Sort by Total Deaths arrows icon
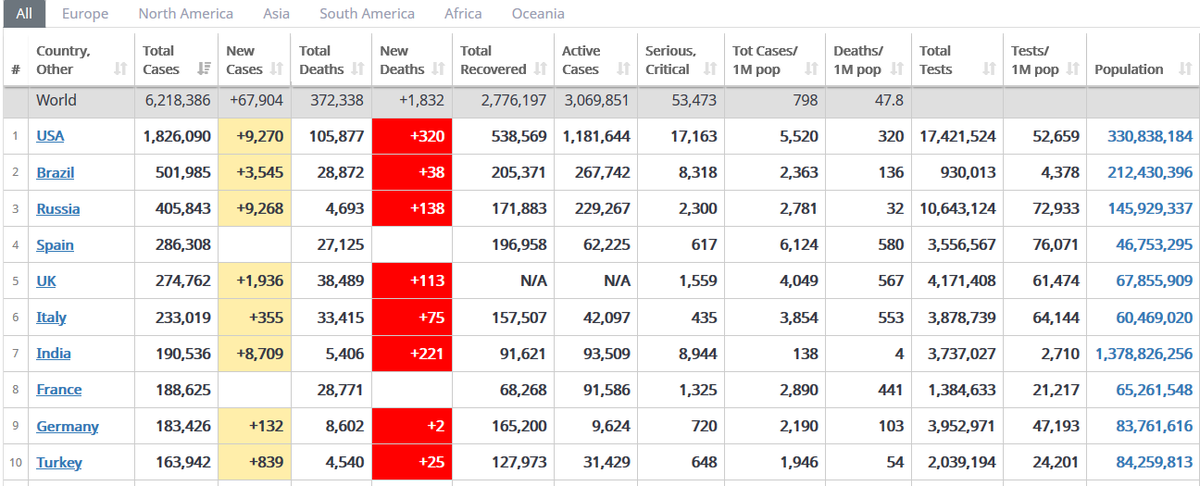 [357, 69]
